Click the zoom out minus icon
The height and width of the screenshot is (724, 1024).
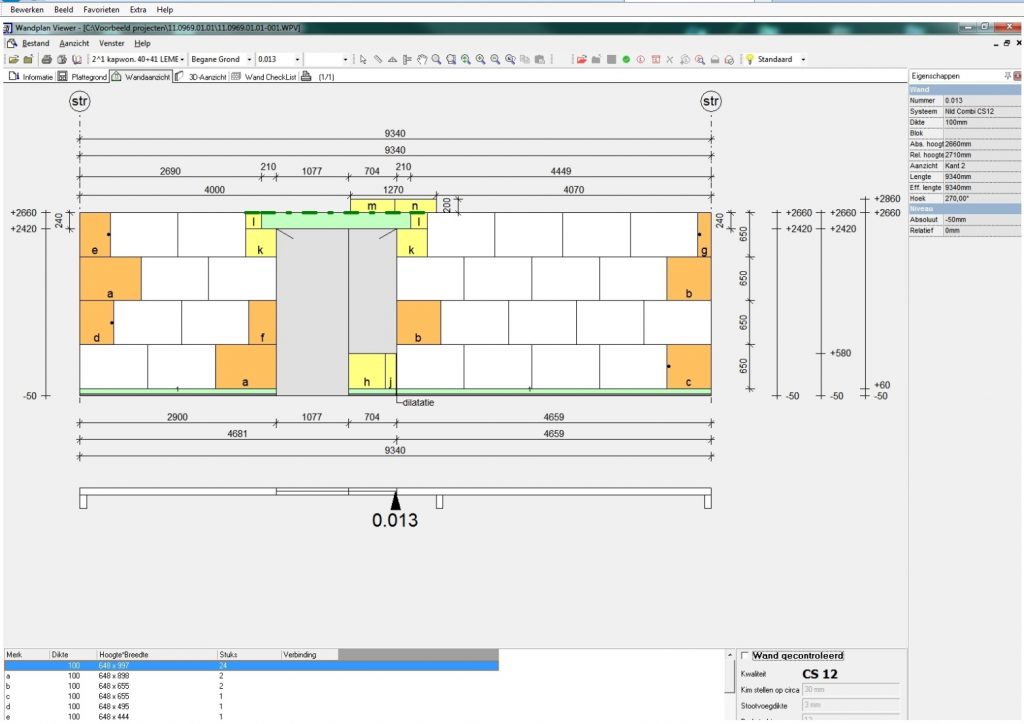[x=496, y=59]
